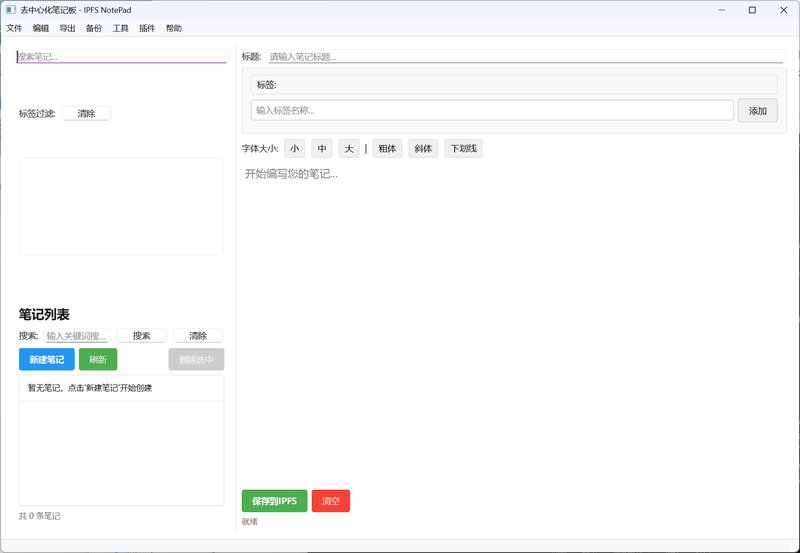This screenshot has height=553, width=800.
Task: Click the 笔记列表 heading
Action: 44,314
